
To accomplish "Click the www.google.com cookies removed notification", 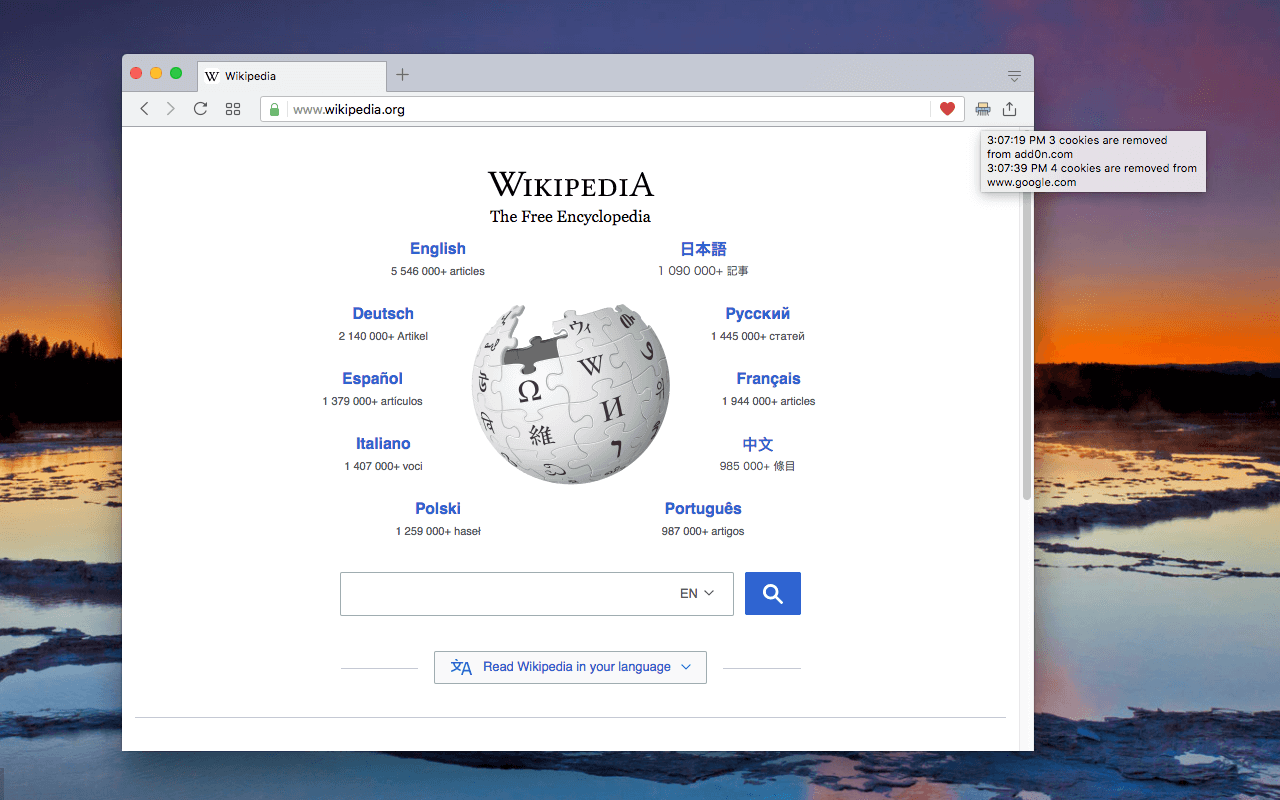I will 1092,175.
